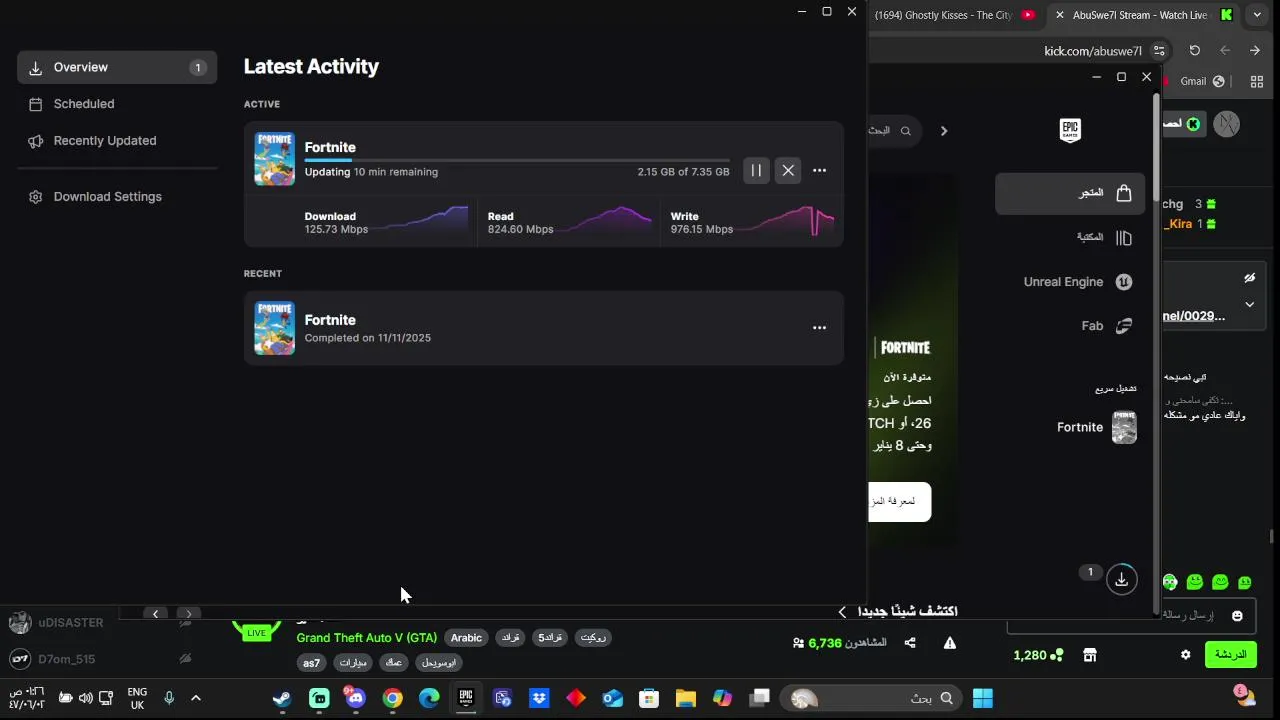Image resolution: width=1280 pixels, height=720 pixels.
Task: Open the Grand Theft Auto V (GTA) category link
Action: click(366, 638)
